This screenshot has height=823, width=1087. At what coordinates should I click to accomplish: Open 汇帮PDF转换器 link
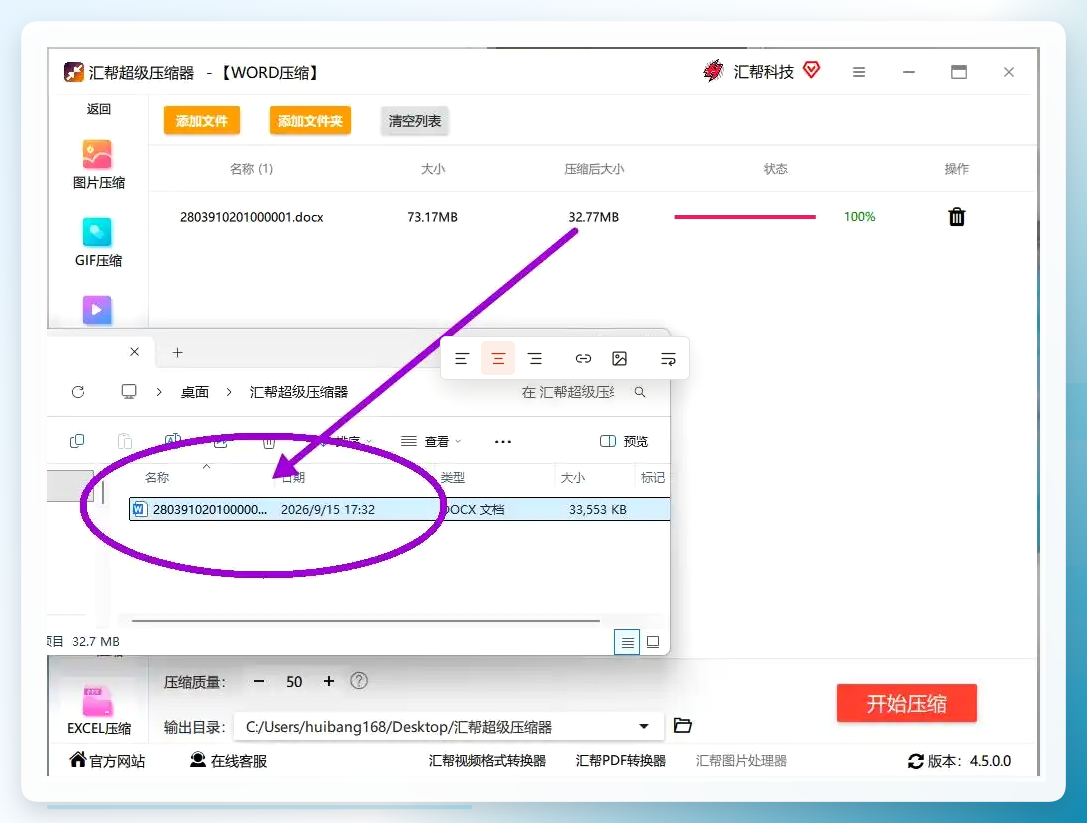[620, 761]
